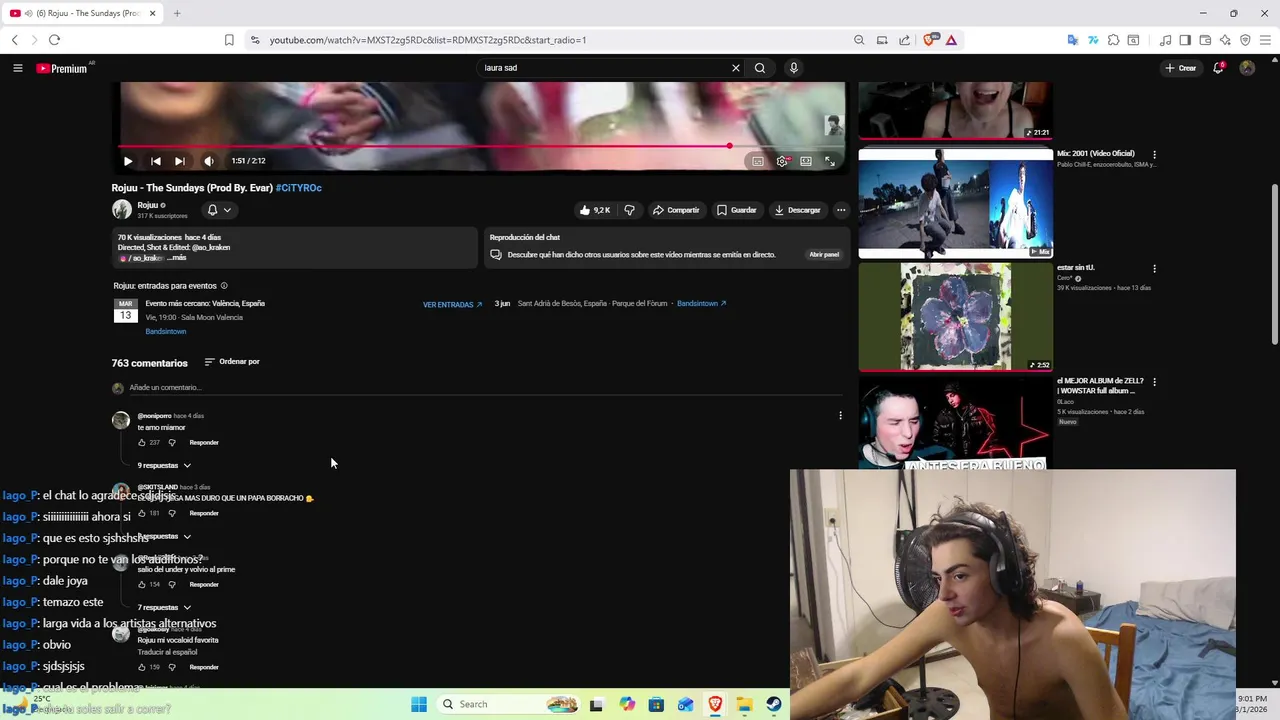Open options menu for the @moniporro comment
This screenshot has height=720, width=1280.
coord(840,416)
